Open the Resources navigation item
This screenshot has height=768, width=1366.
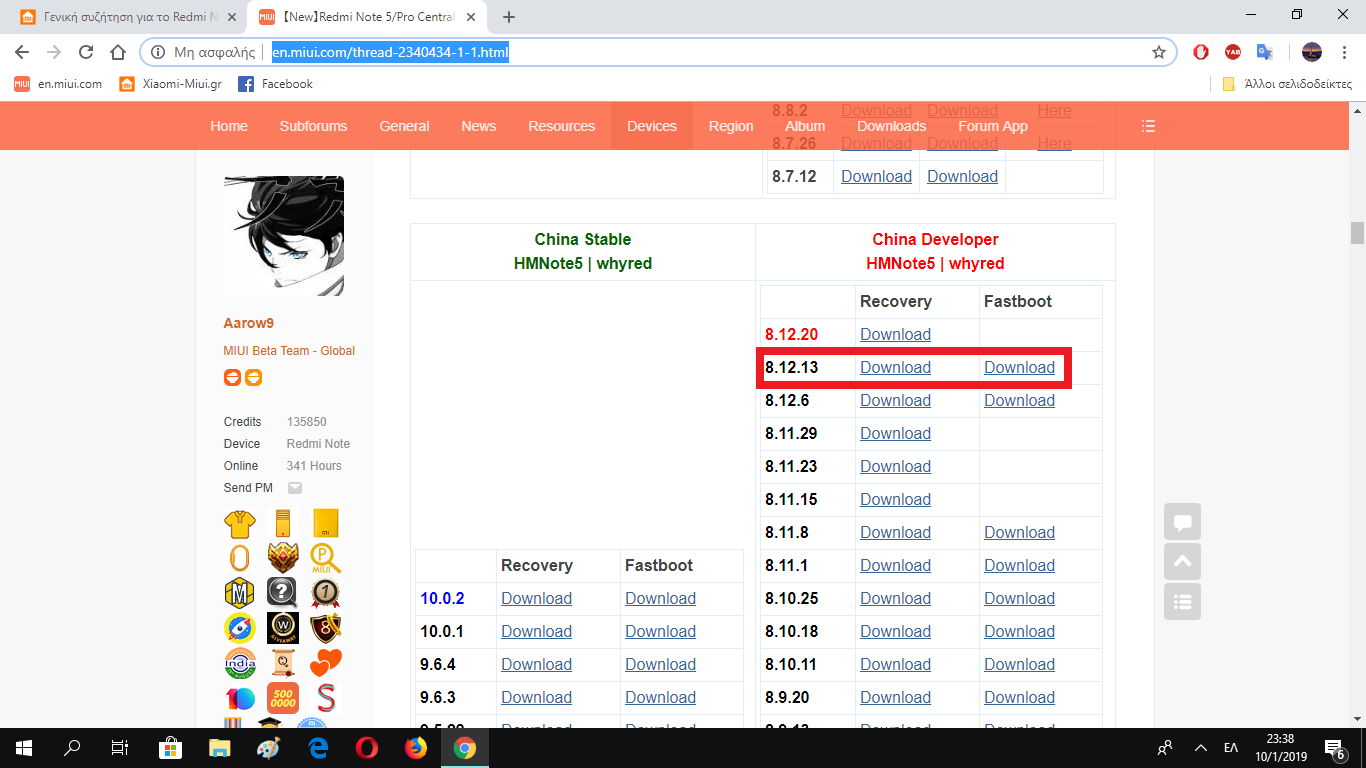point(562,126)
